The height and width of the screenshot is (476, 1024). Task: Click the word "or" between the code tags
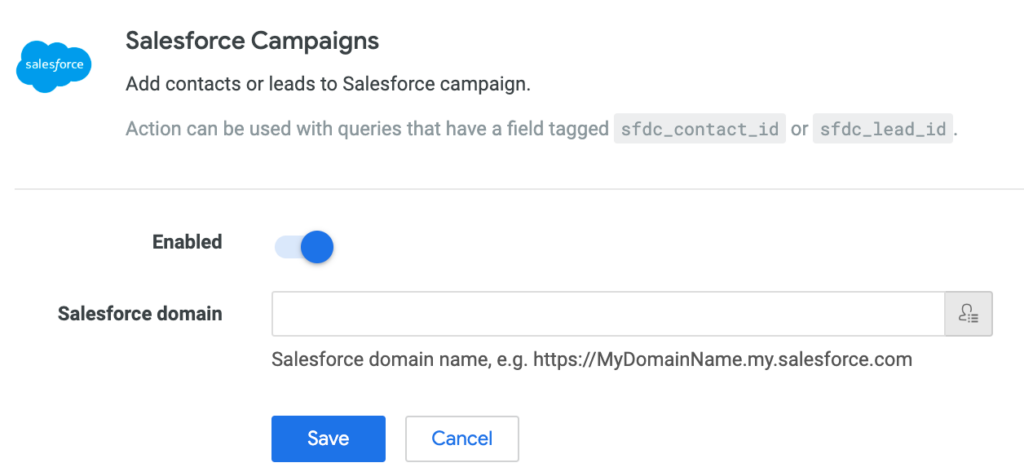[799, 129]
